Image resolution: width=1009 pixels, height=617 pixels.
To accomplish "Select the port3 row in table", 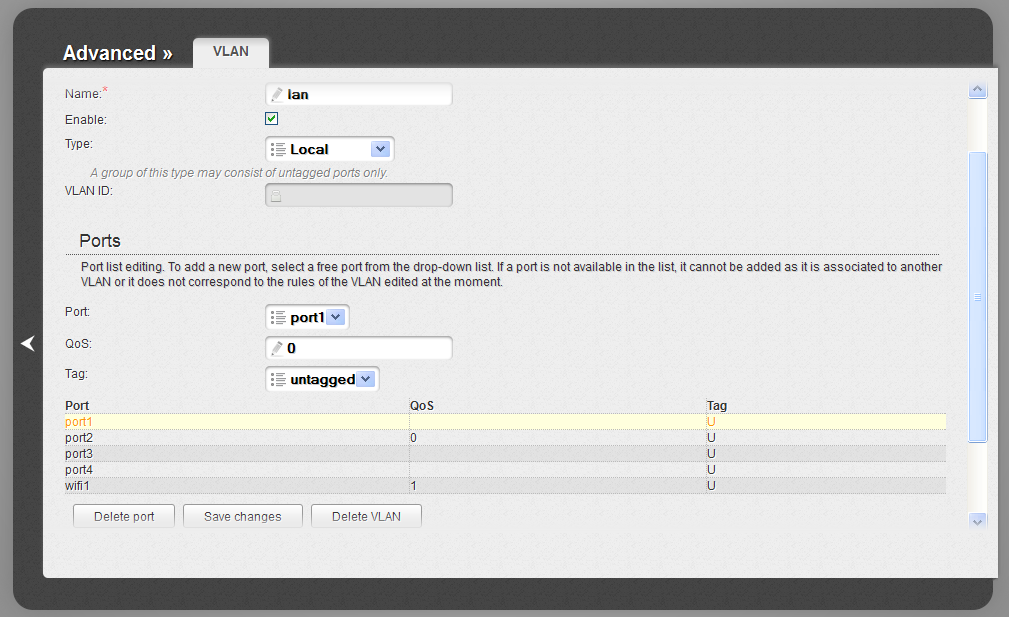I will [x=505, y=454].
